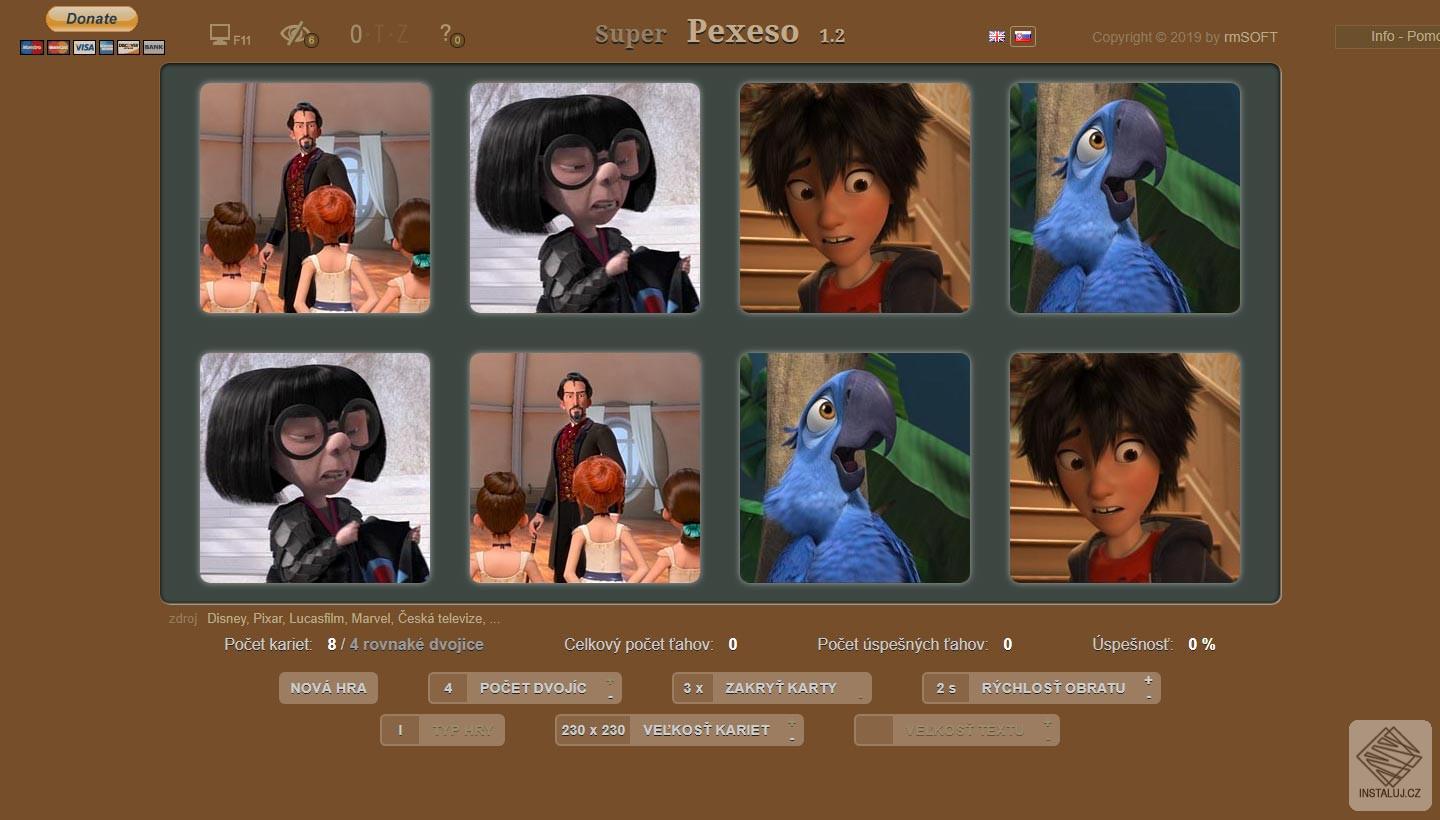Image resolution: width=1440 pixels, height=820 pixels.
Task: Click the ZAKRYŤ KARTY button
Action: tap(772, 688)
